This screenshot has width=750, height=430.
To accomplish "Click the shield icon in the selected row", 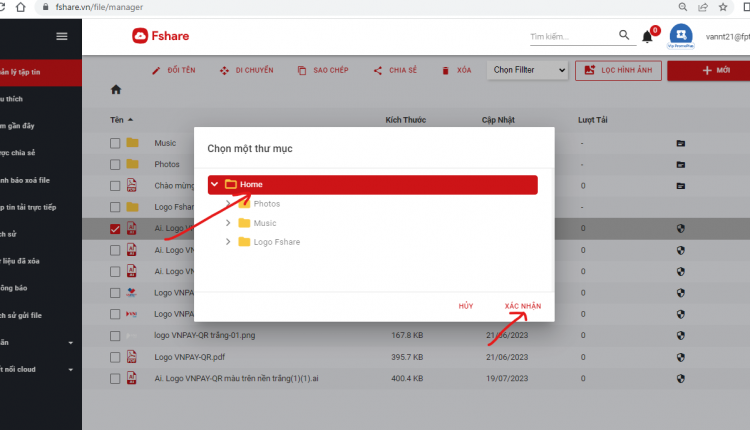I will pyautogui.click(x=681, y=229).
